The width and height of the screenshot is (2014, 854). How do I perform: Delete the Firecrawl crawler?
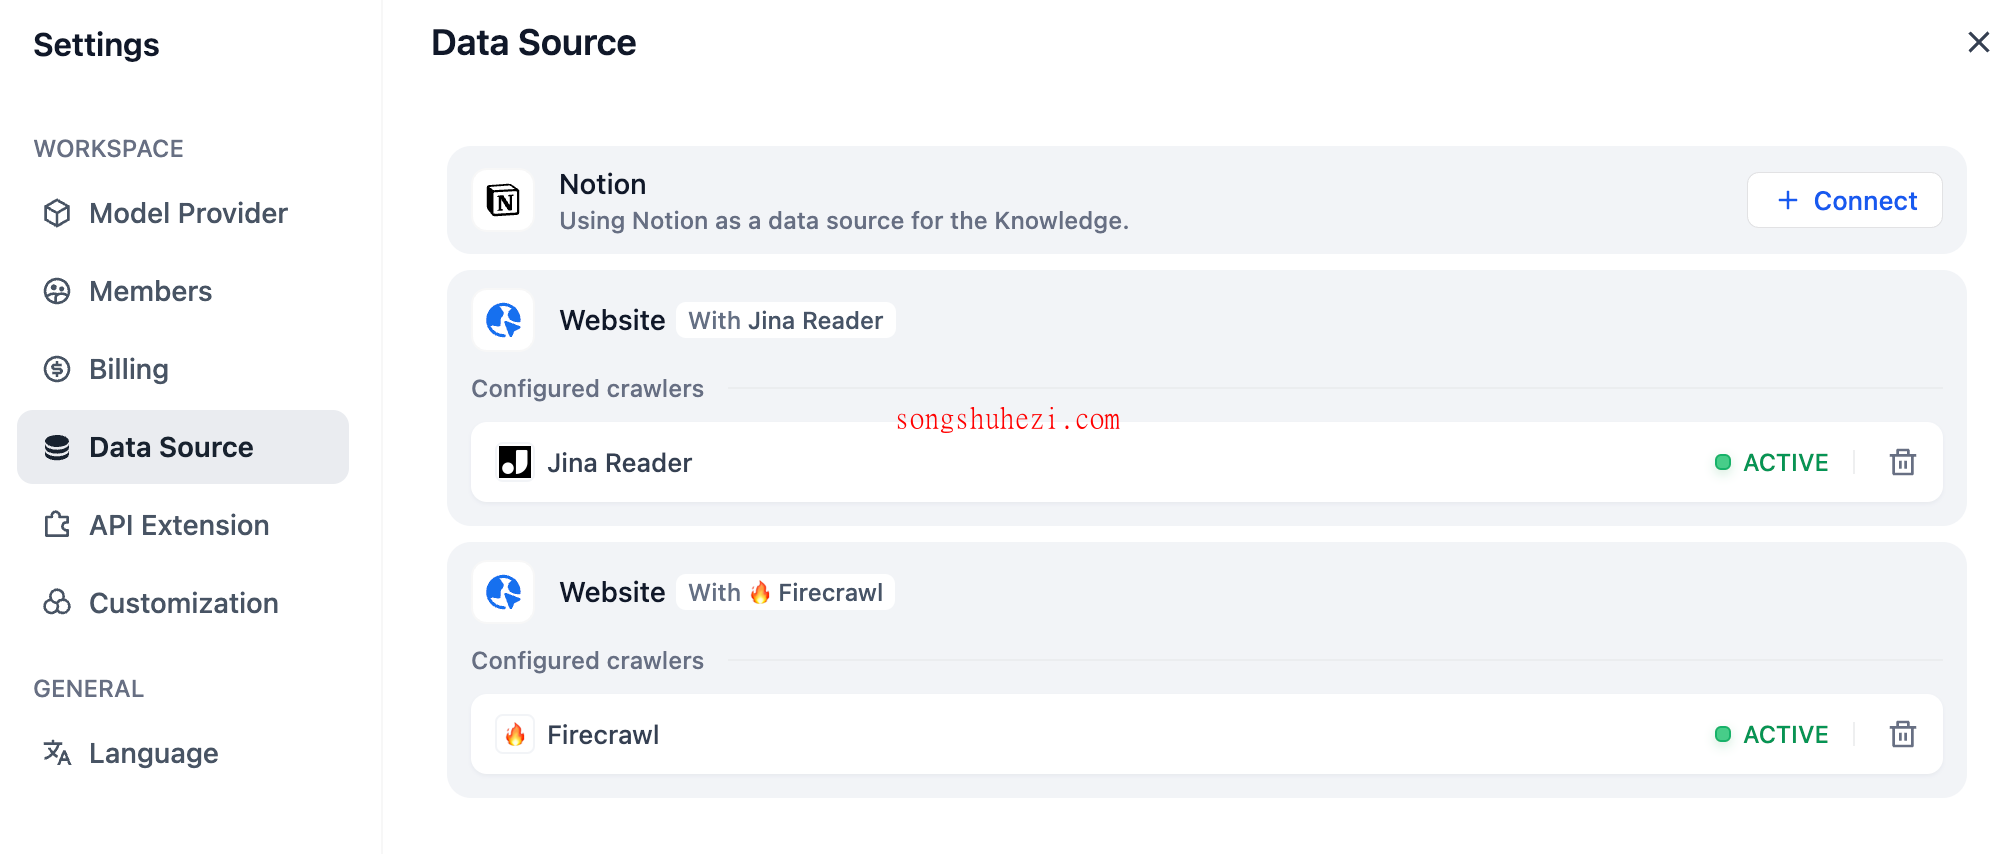coord(1902,734)
